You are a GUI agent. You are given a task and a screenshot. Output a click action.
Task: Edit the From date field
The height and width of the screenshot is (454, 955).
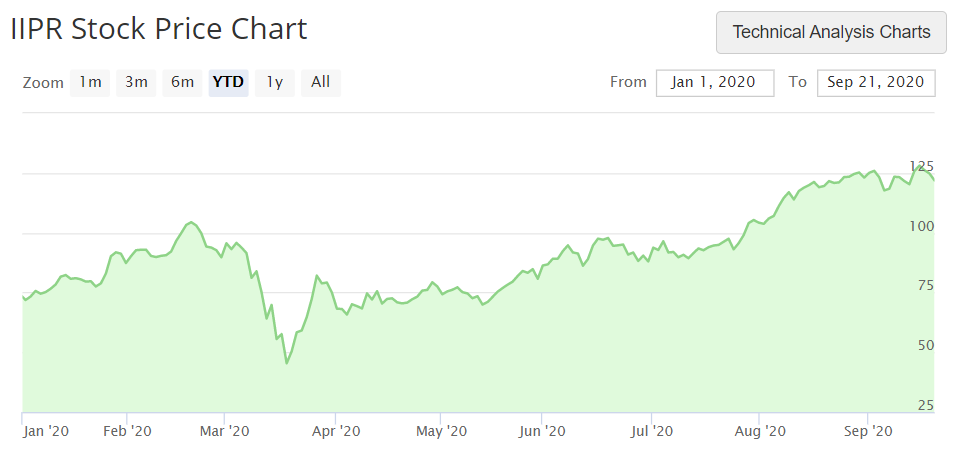click(x=715, y=82)
